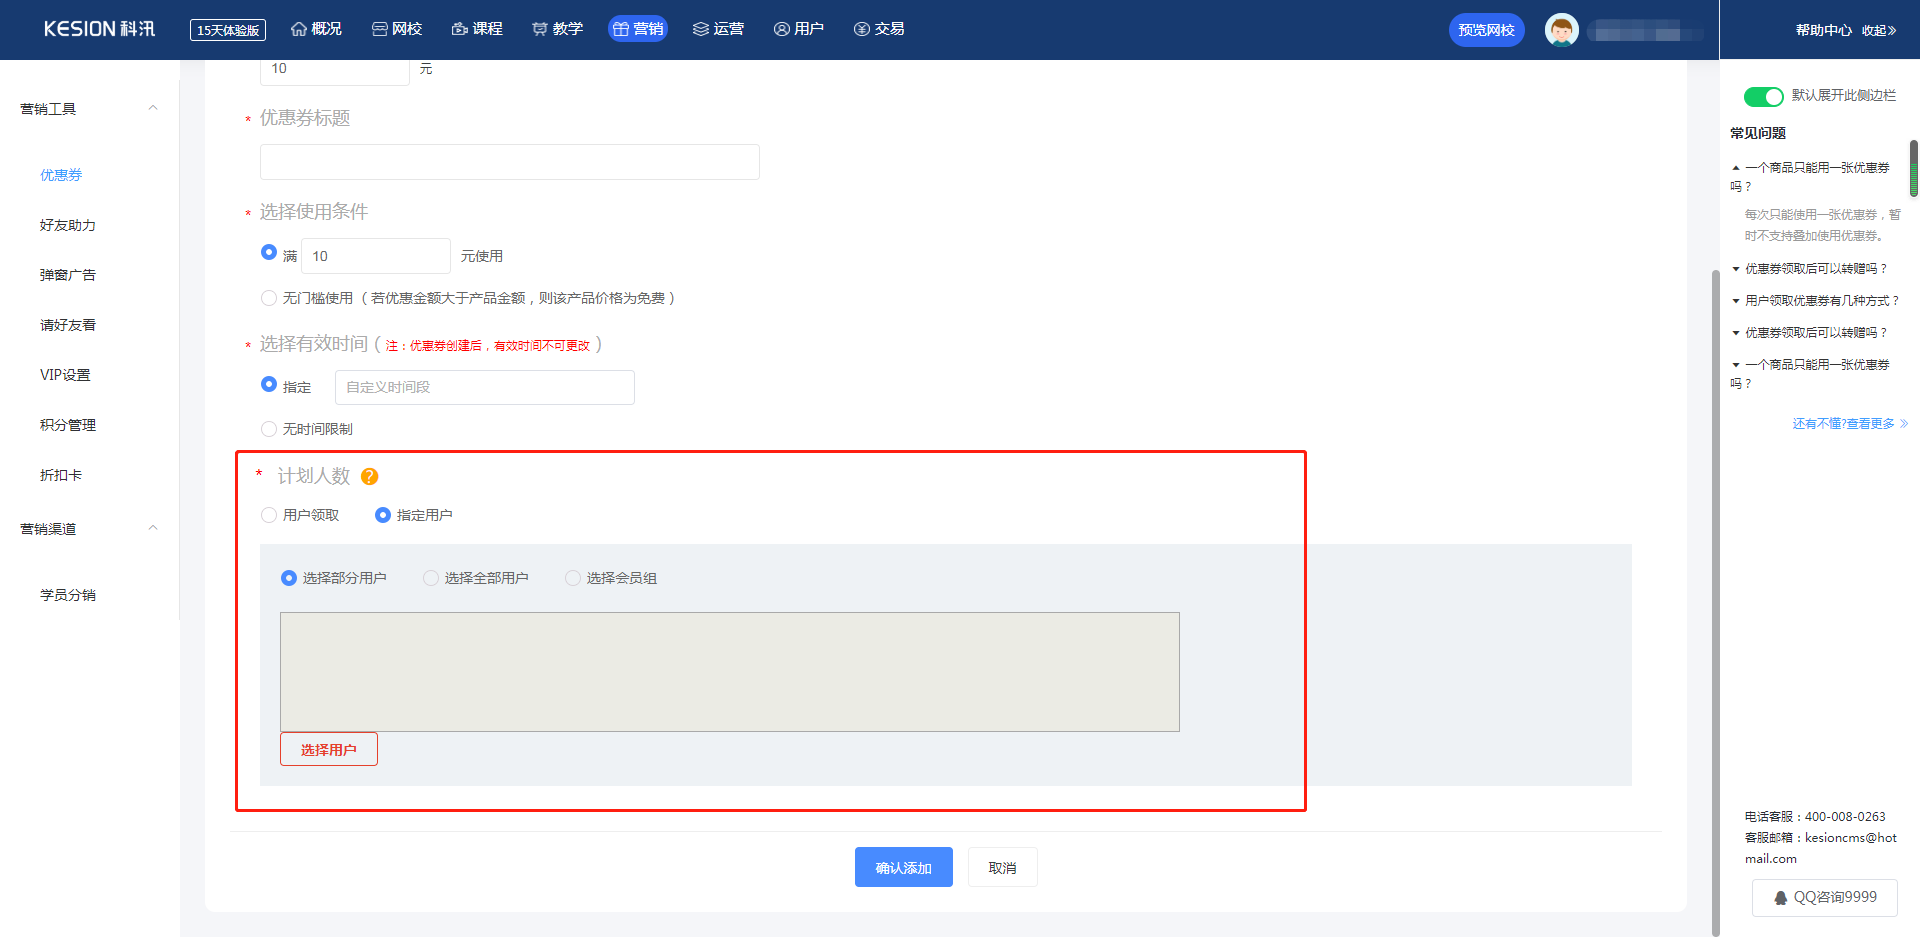Open 运营 via its layers icon
The height and width of the screenshot is (937, 1920).
pos(701,29)
